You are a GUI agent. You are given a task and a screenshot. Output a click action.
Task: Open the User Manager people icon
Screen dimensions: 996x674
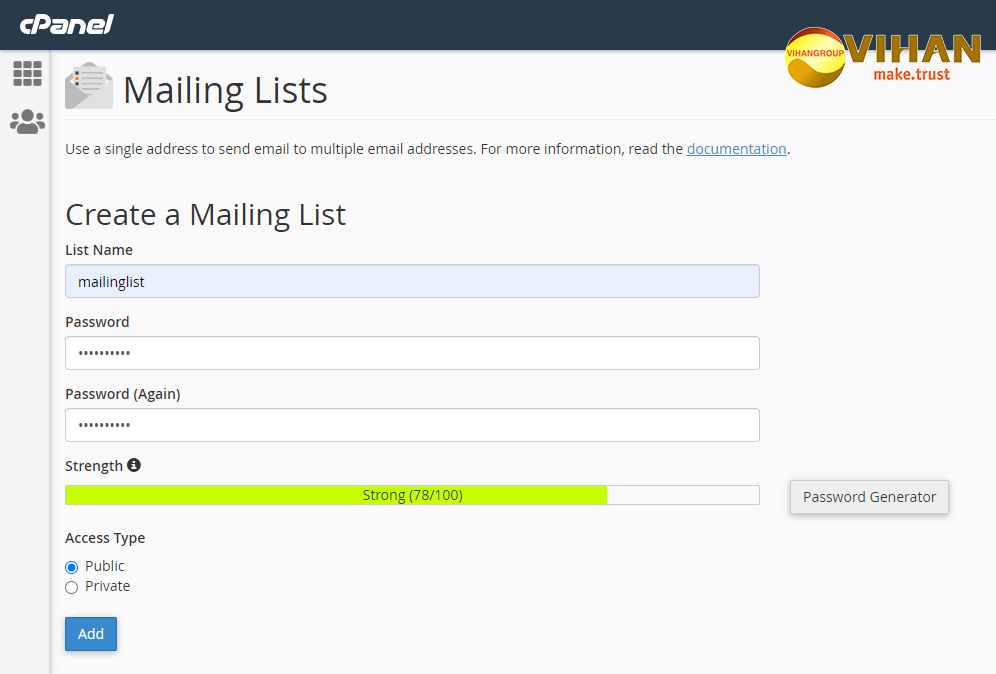[x=27, y=122]
